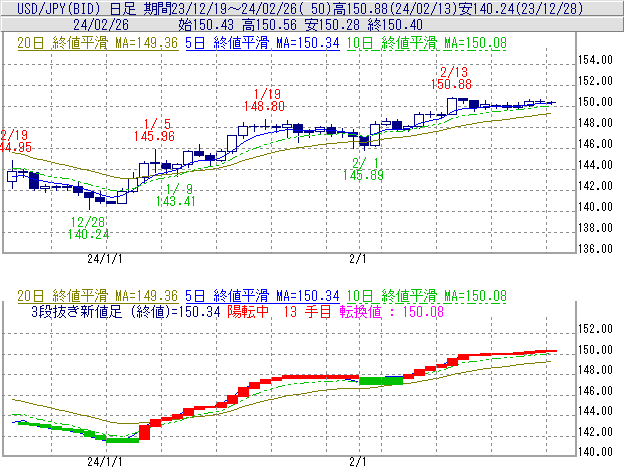Click 2/1 date label under candlestick chart
624x475 pixels.
pos(358,259)
